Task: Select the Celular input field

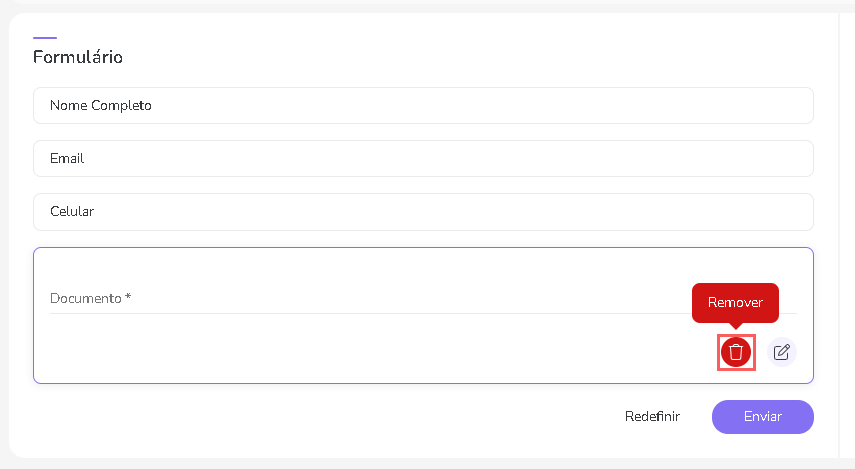Action: [423, 211]
